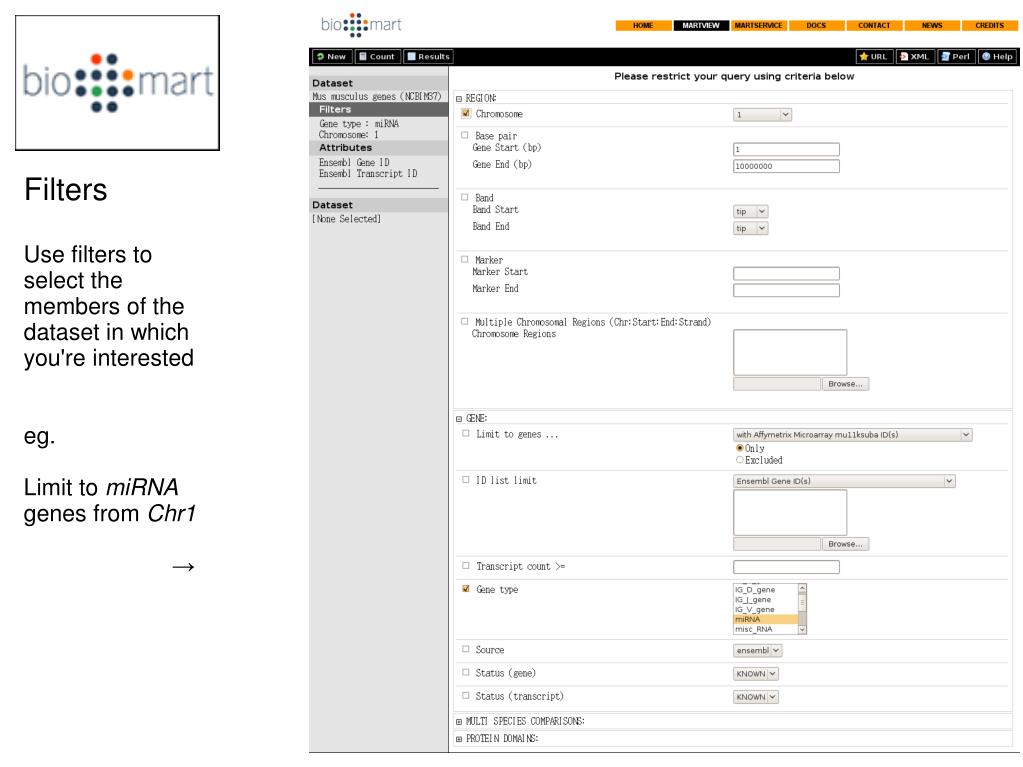Click the Count button in toolbar
The image size is (1023, 767).
pos(377,57)
